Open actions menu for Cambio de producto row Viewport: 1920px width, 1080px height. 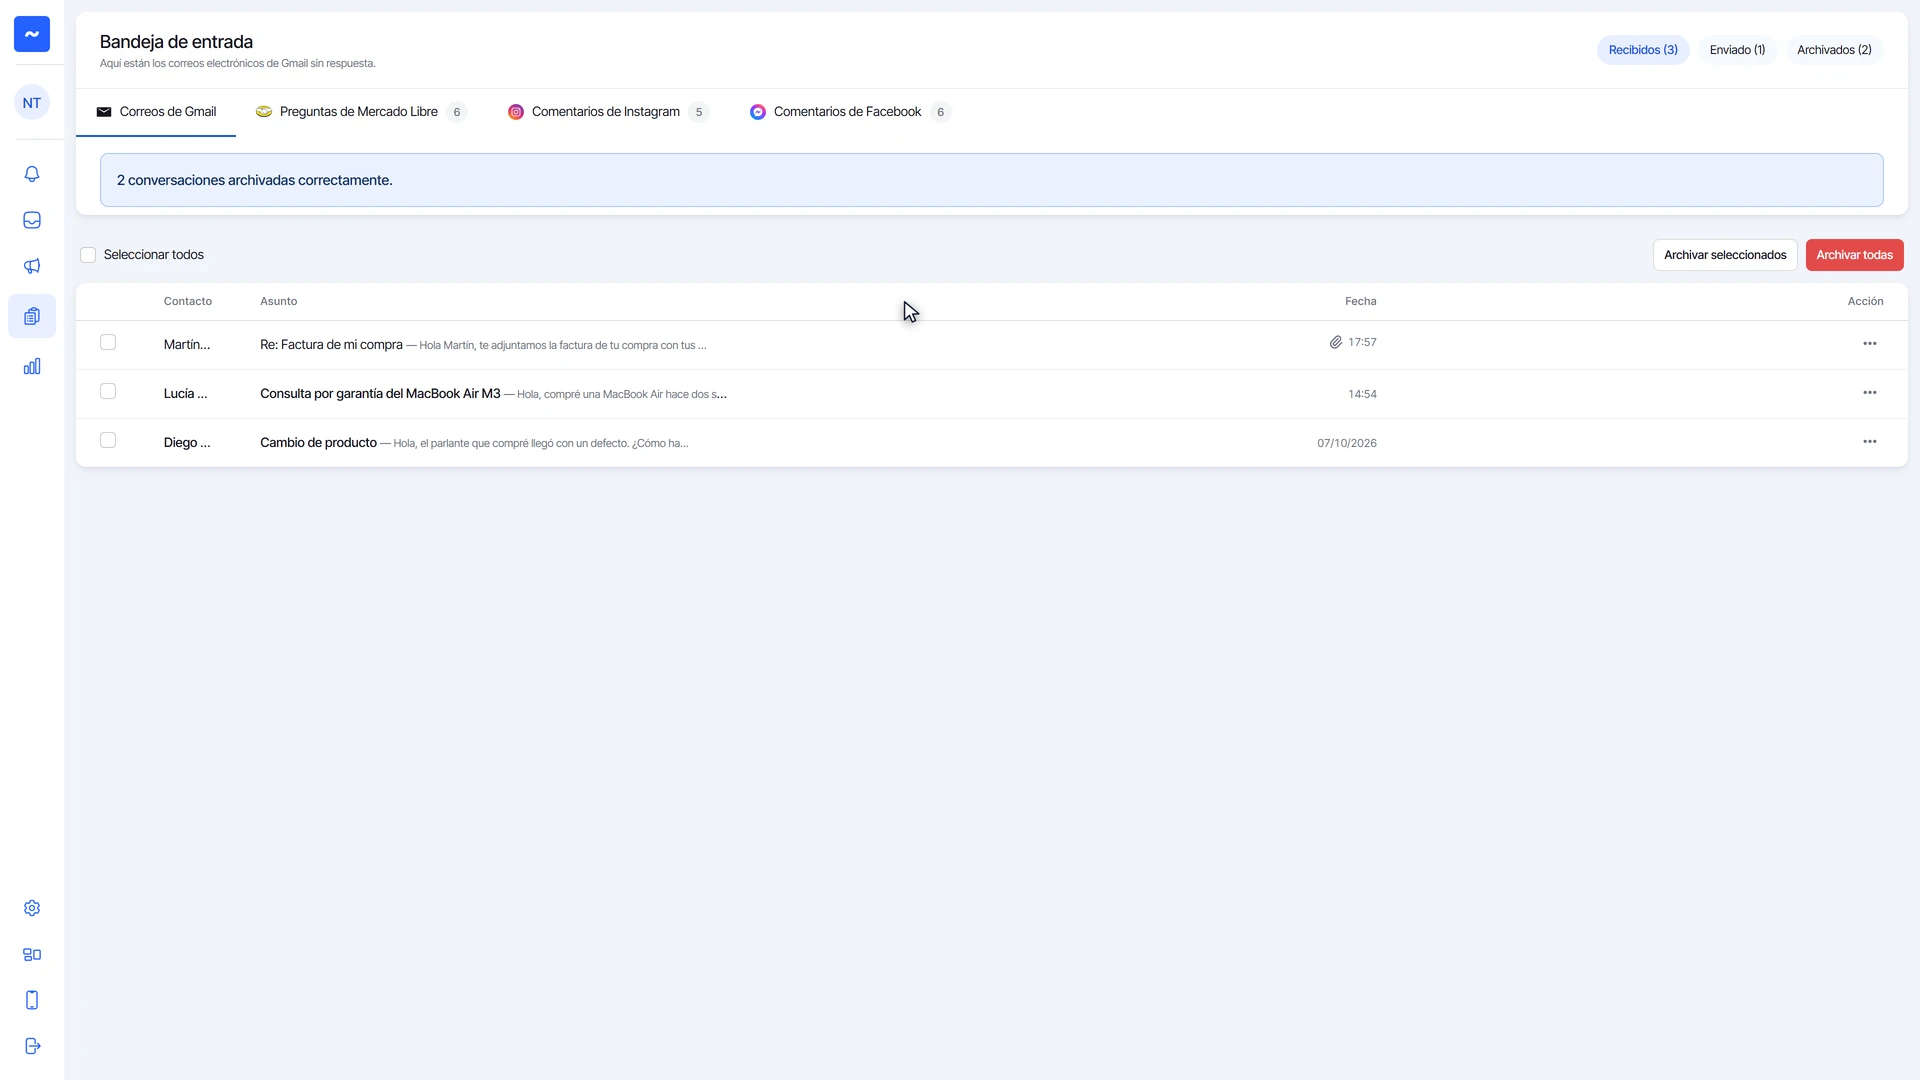coord(1869,442)
